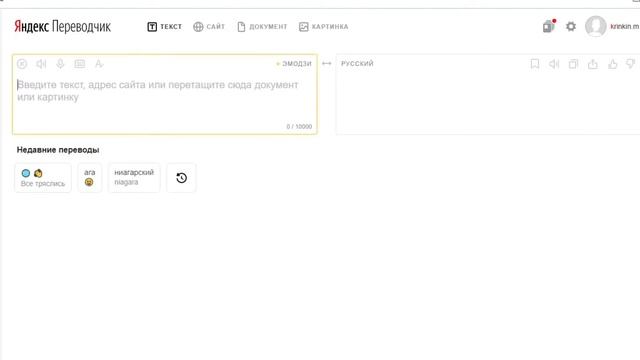
Task: Open the virtual keyboard icon
Action: [x=80, y=64]
